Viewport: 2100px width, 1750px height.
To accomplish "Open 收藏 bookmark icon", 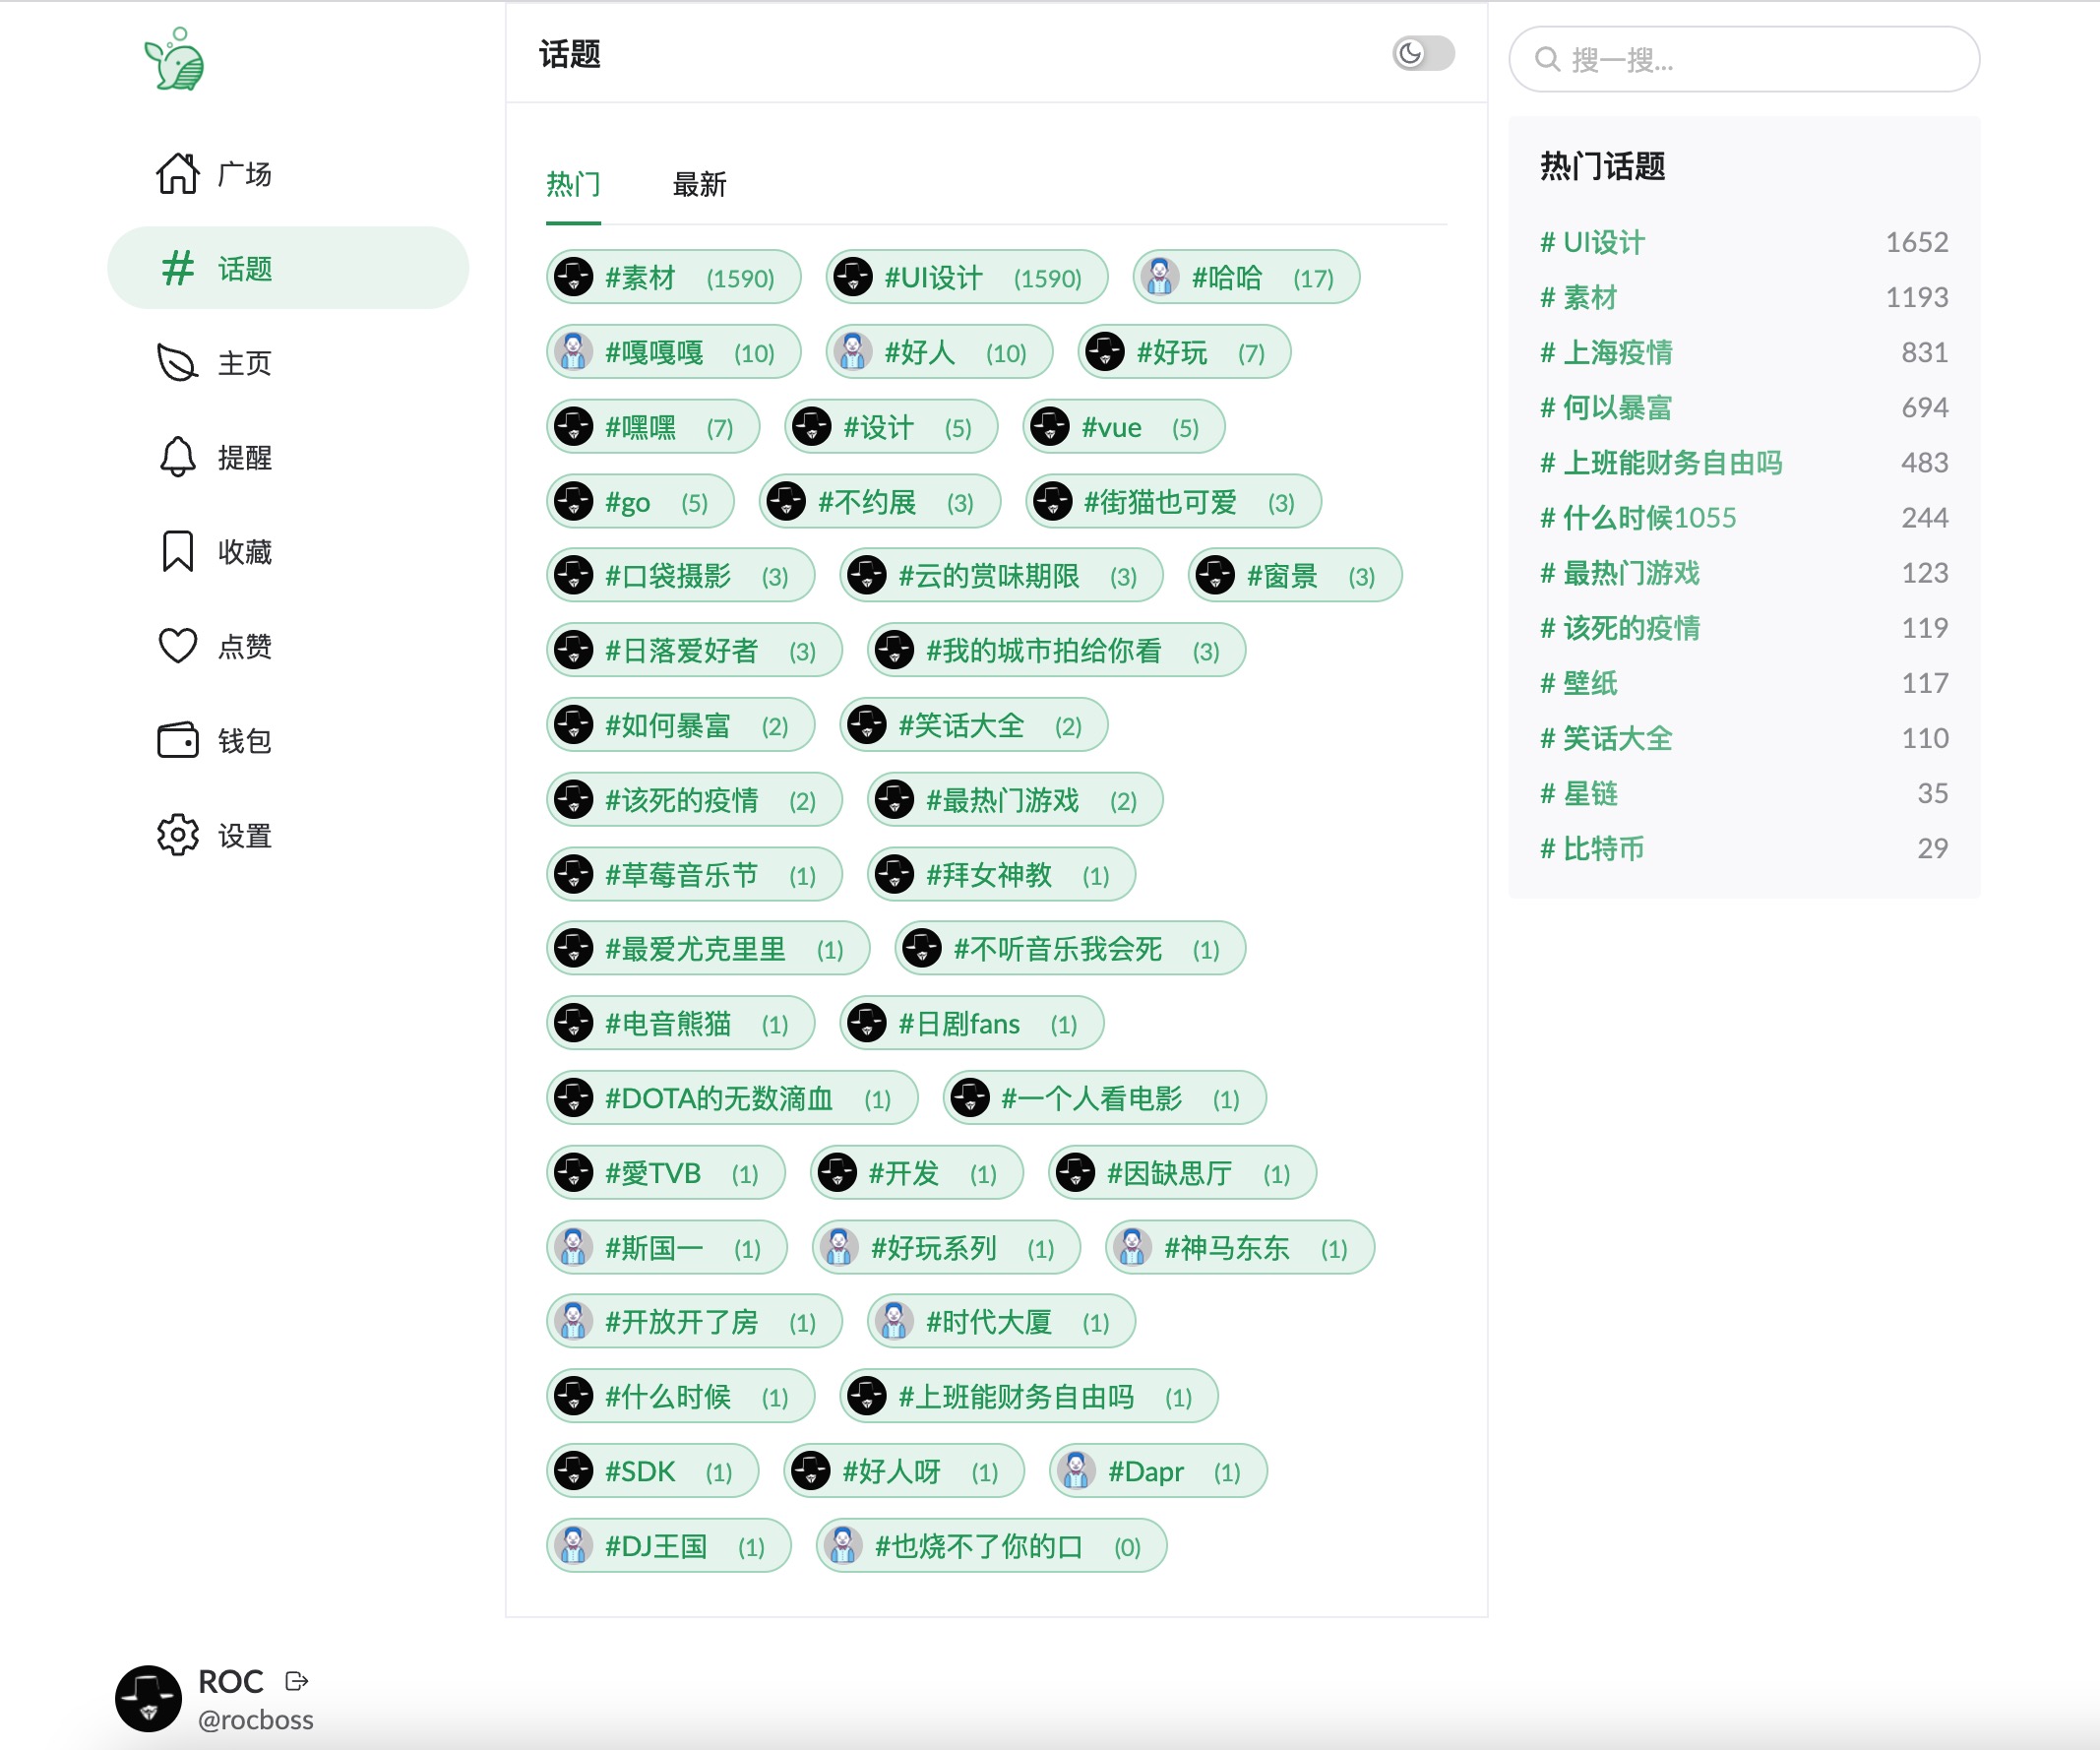I will pyautogui.click(x=178, y=551).
